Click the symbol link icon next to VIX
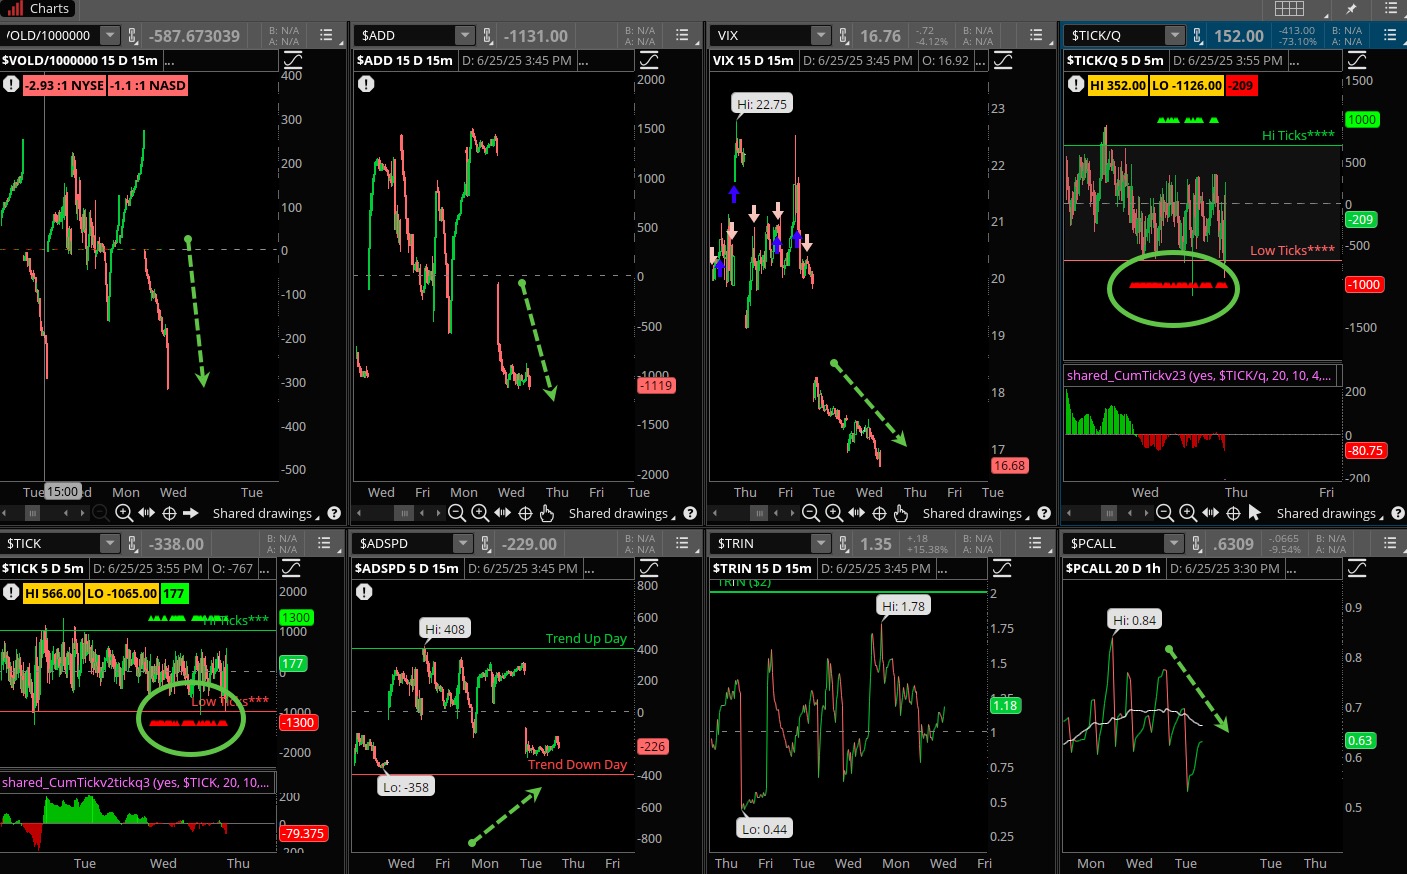The image size is (1407, 874). point(842,36)
